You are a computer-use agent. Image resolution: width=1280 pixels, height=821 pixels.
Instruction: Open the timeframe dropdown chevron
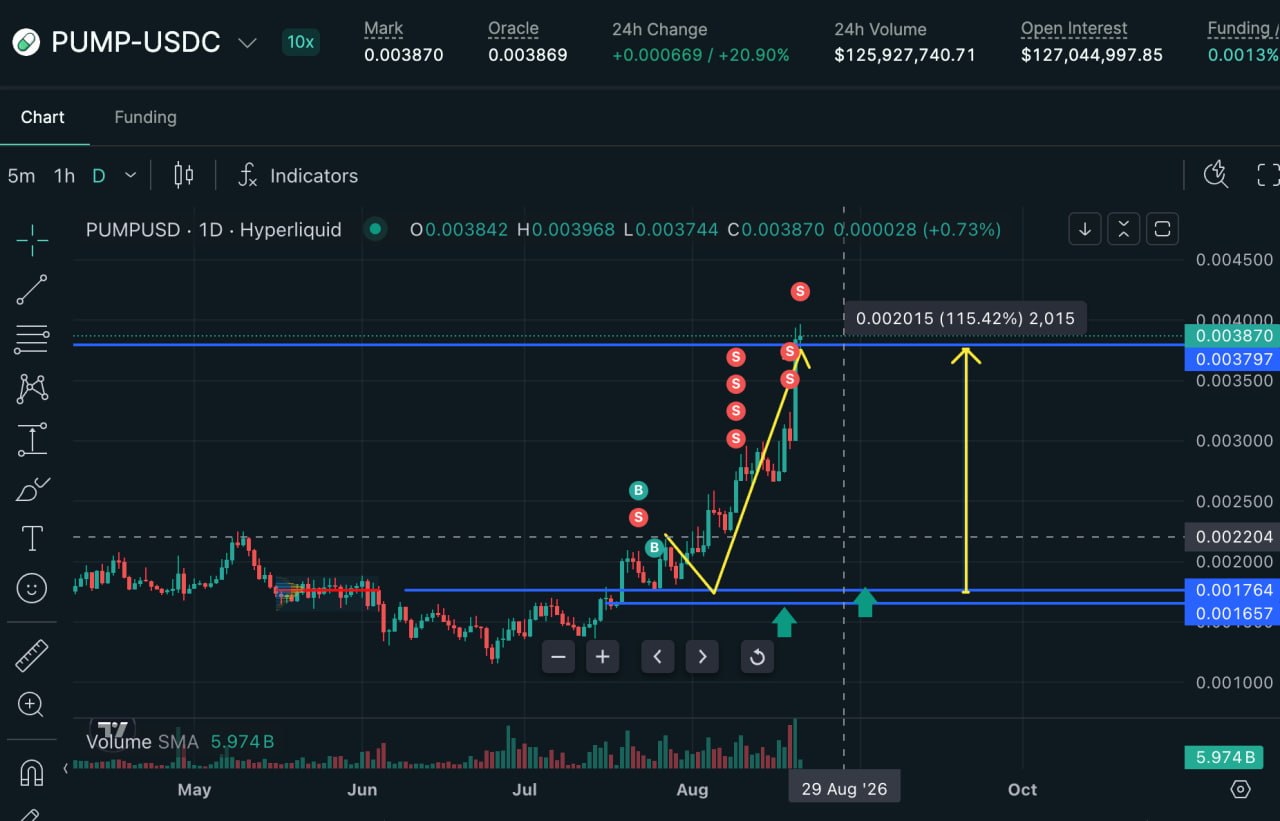130,176
